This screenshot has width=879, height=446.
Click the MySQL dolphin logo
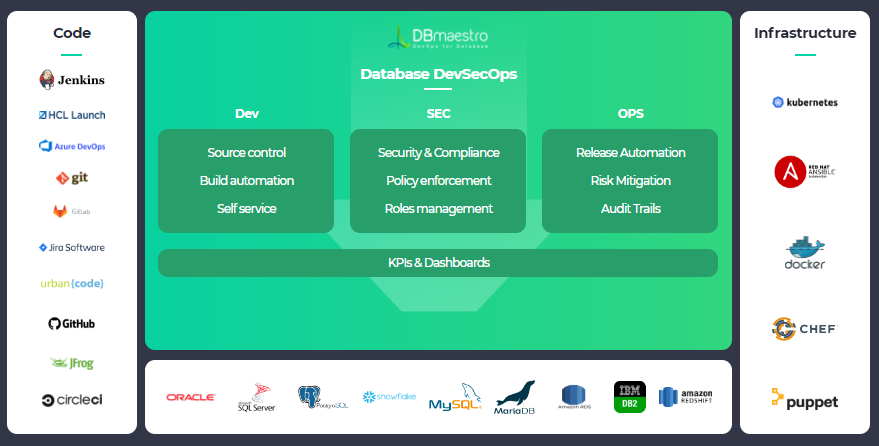[x=455, y=397]
